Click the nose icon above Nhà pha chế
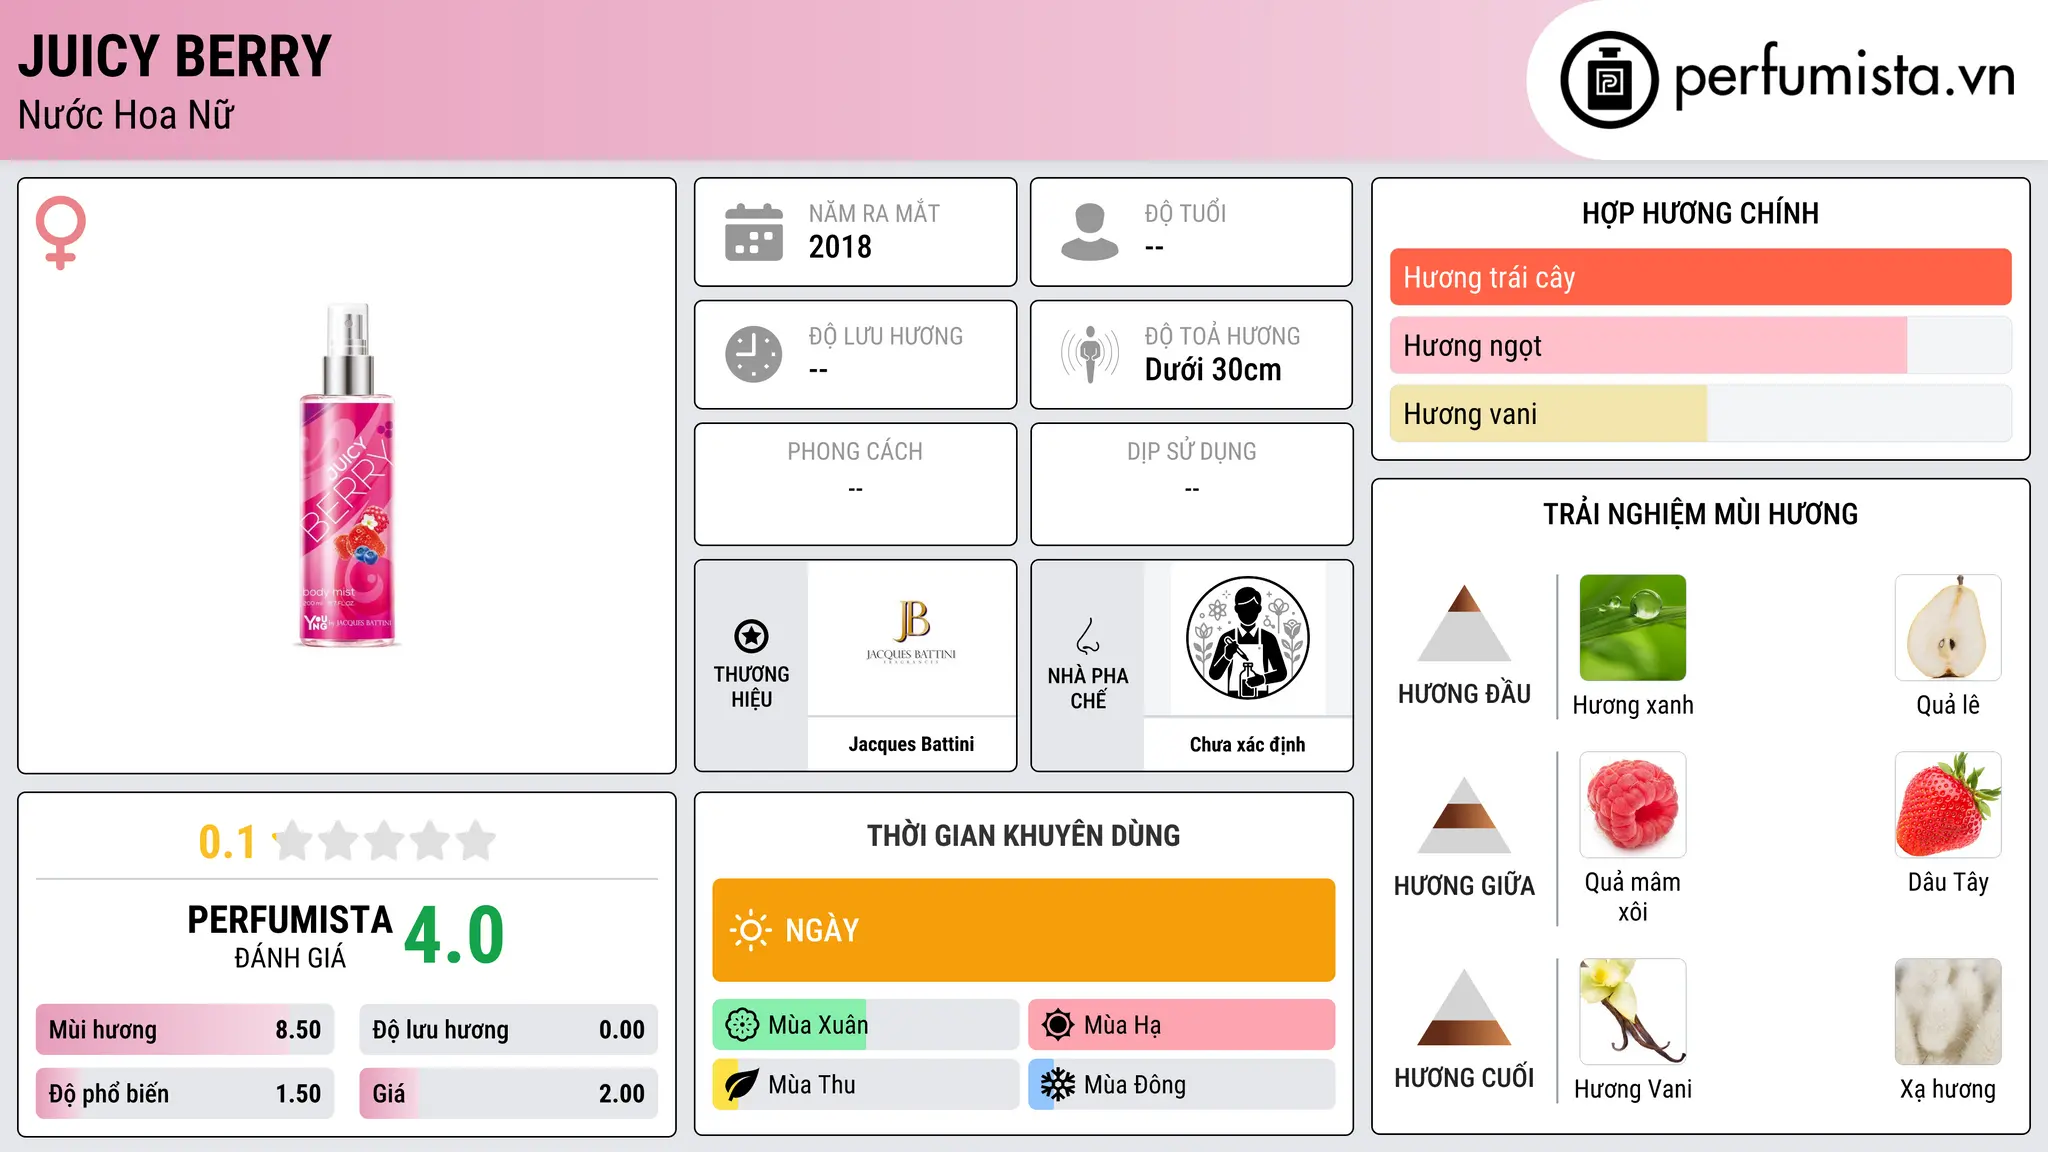 pyautogui.click(x=1088, y=636)
